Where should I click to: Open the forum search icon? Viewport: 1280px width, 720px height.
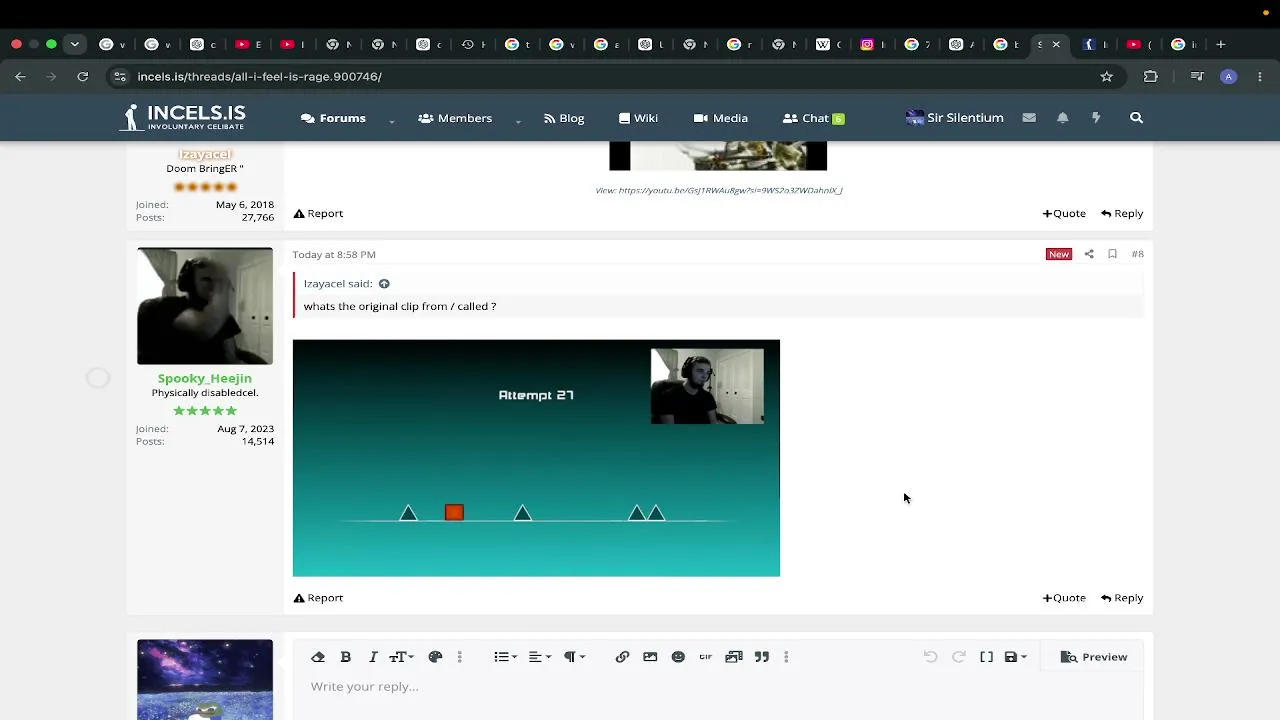(1136, 118)
